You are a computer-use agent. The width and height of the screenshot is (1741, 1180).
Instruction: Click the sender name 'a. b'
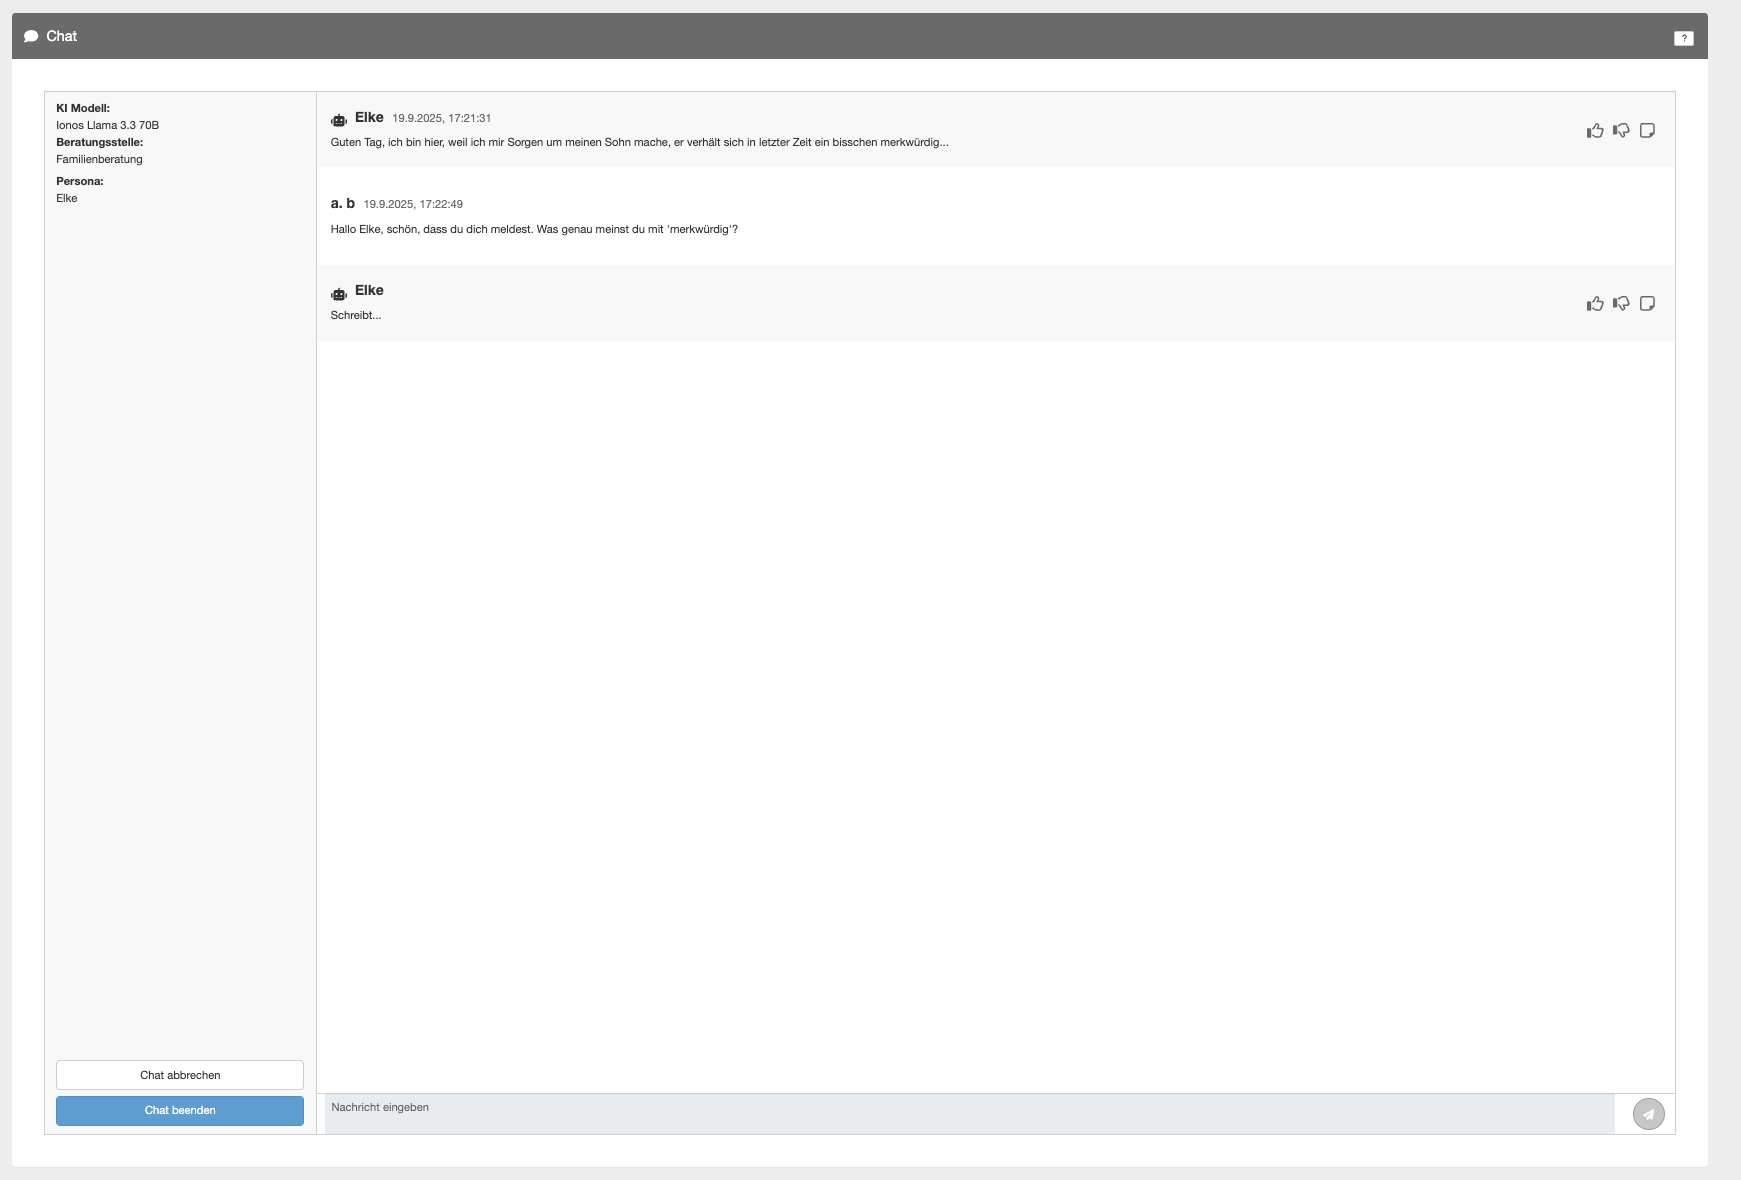click(x=342, y=203)
